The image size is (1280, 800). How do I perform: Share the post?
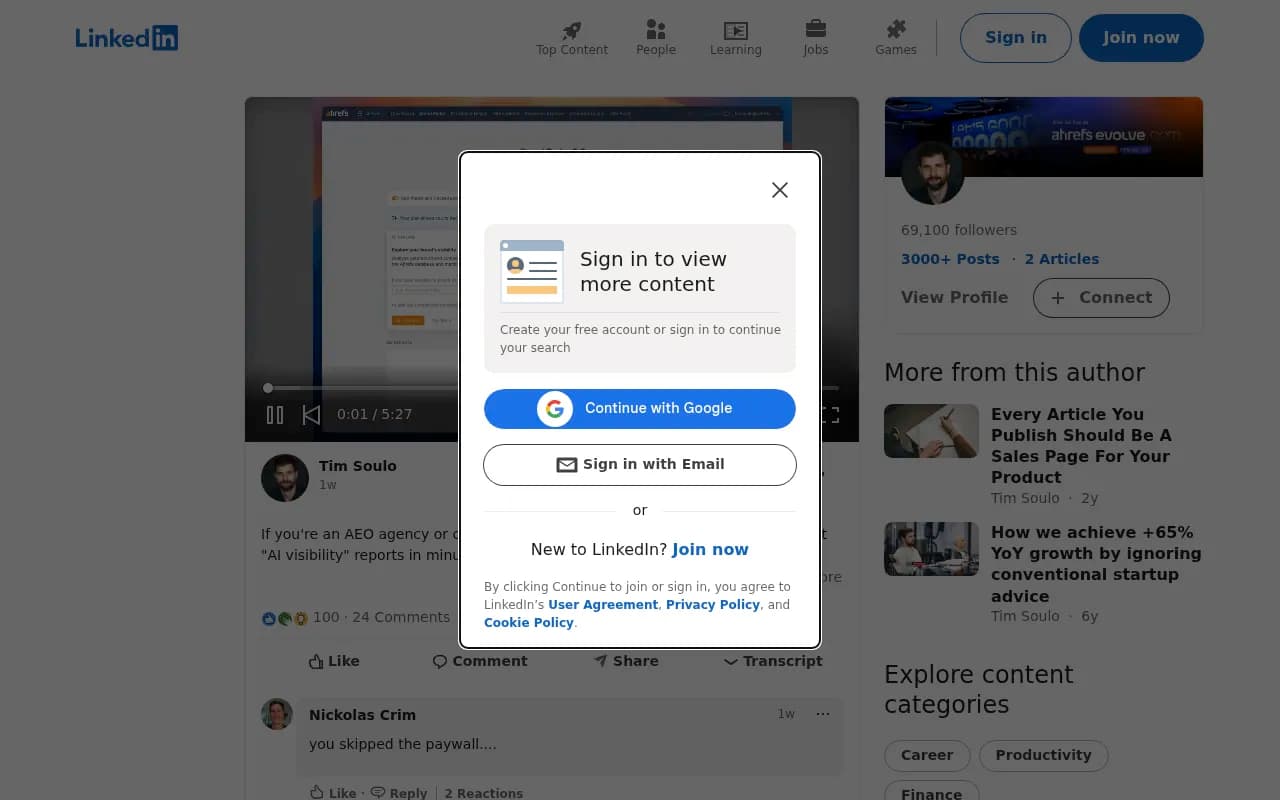pos(626,661)
